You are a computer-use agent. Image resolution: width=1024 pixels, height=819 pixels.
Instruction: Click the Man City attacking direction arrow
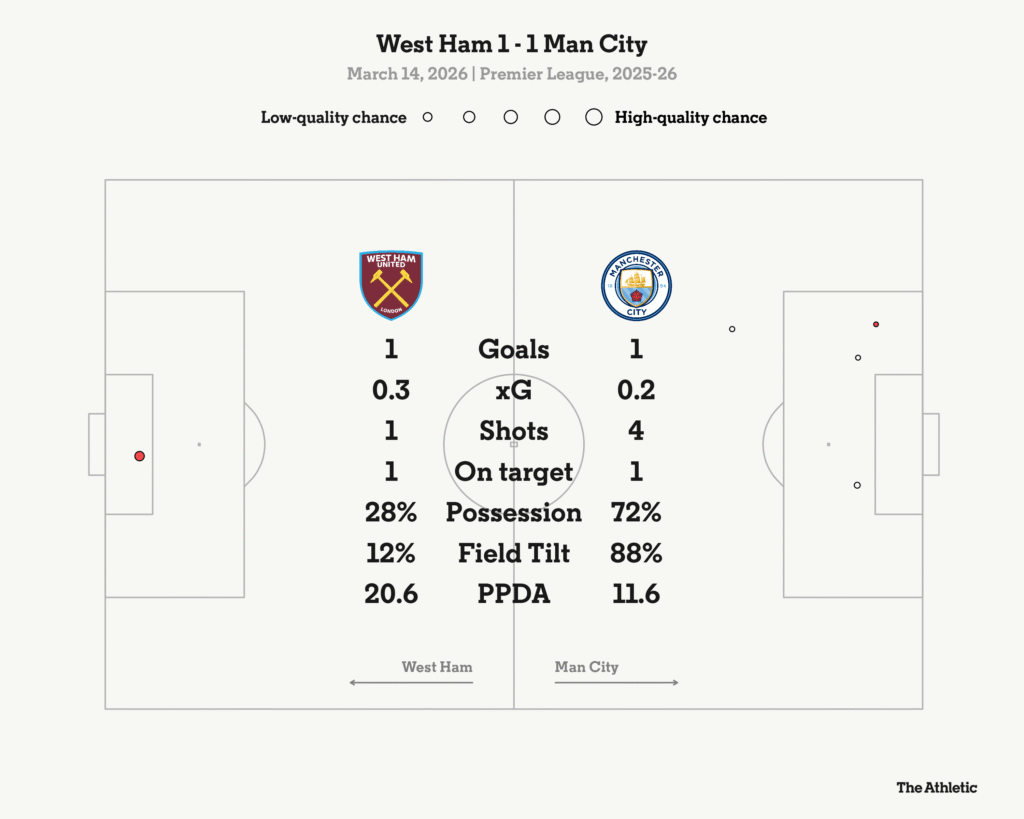(x=616, y=683)
